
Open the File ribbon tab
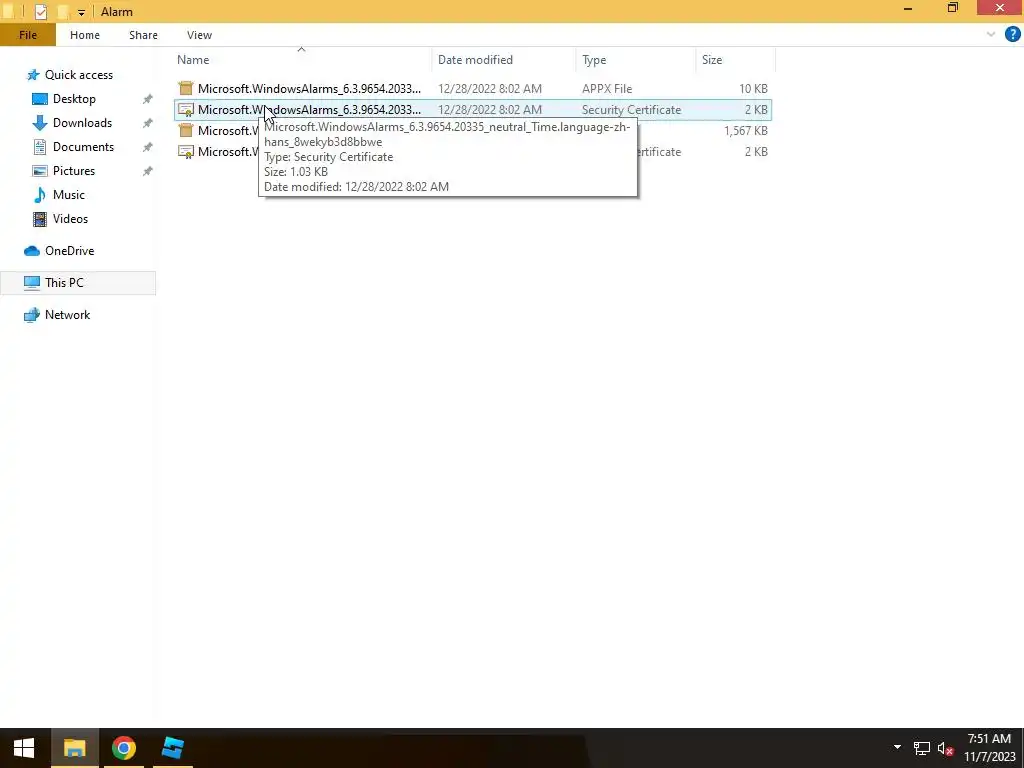pyautogui.click(x=28, y=35)
